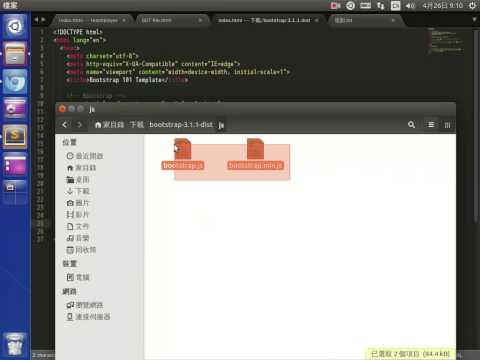Click the Bootstrap 101 Template title line
The height and width of the screenshot is (360, 480).
(127, 80)
